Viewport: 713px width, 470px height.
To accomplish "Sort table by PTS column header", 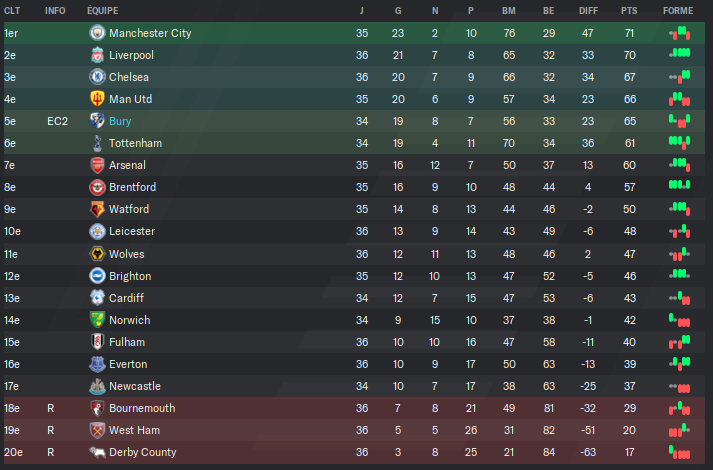I will pos(629,11).
